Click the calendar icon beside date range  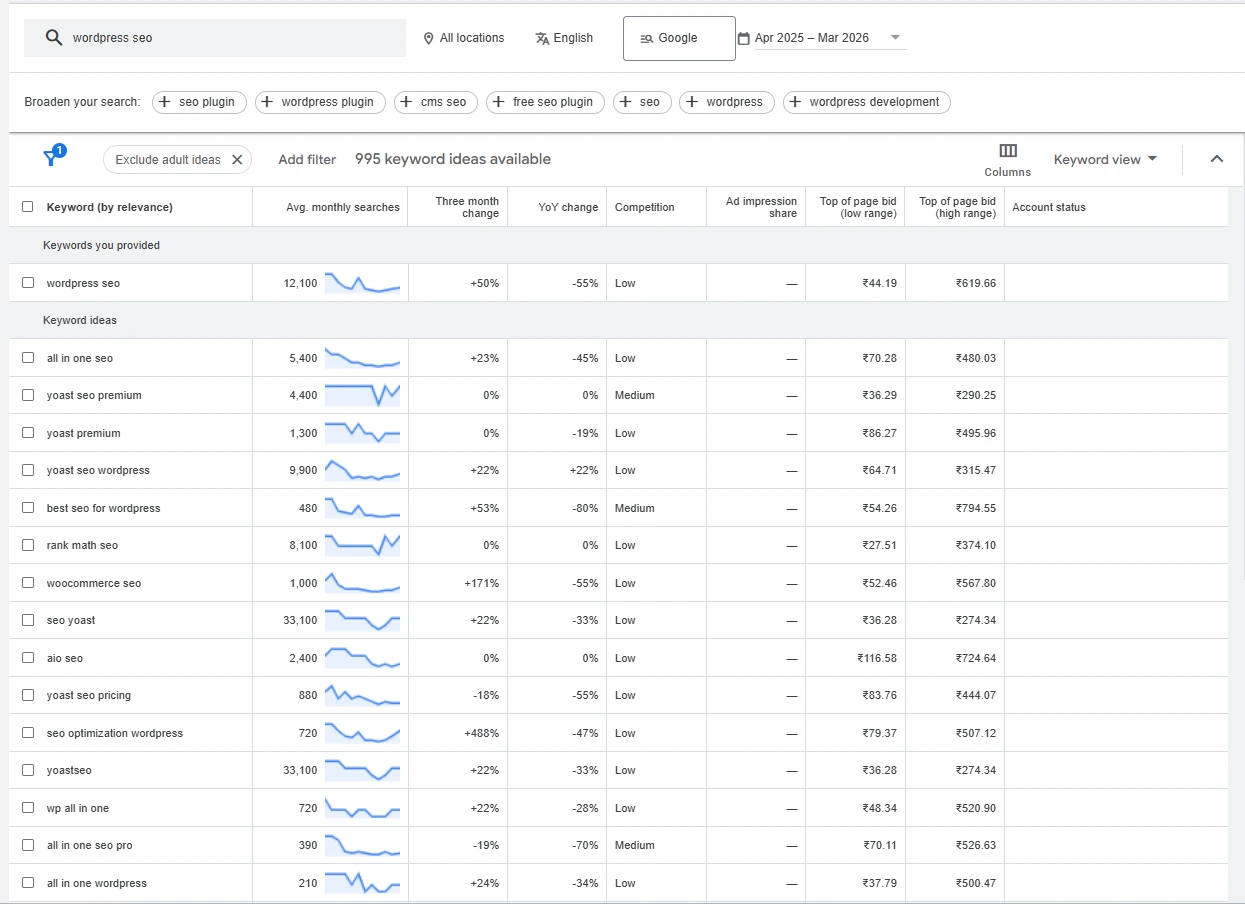tap(743, 38)
